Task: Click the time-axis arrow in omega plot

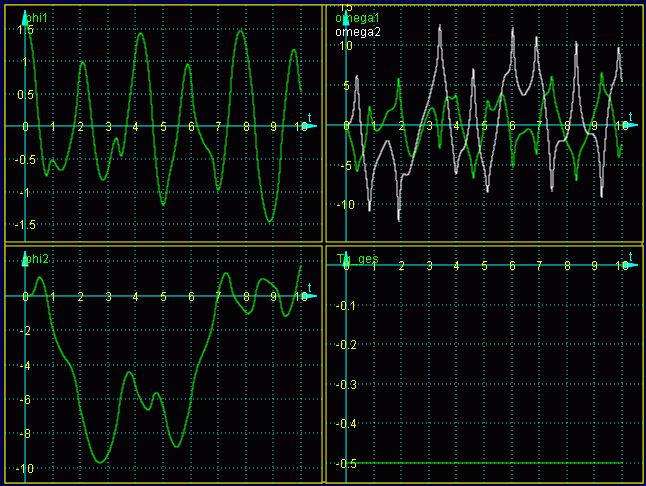Action: point(629,126)
